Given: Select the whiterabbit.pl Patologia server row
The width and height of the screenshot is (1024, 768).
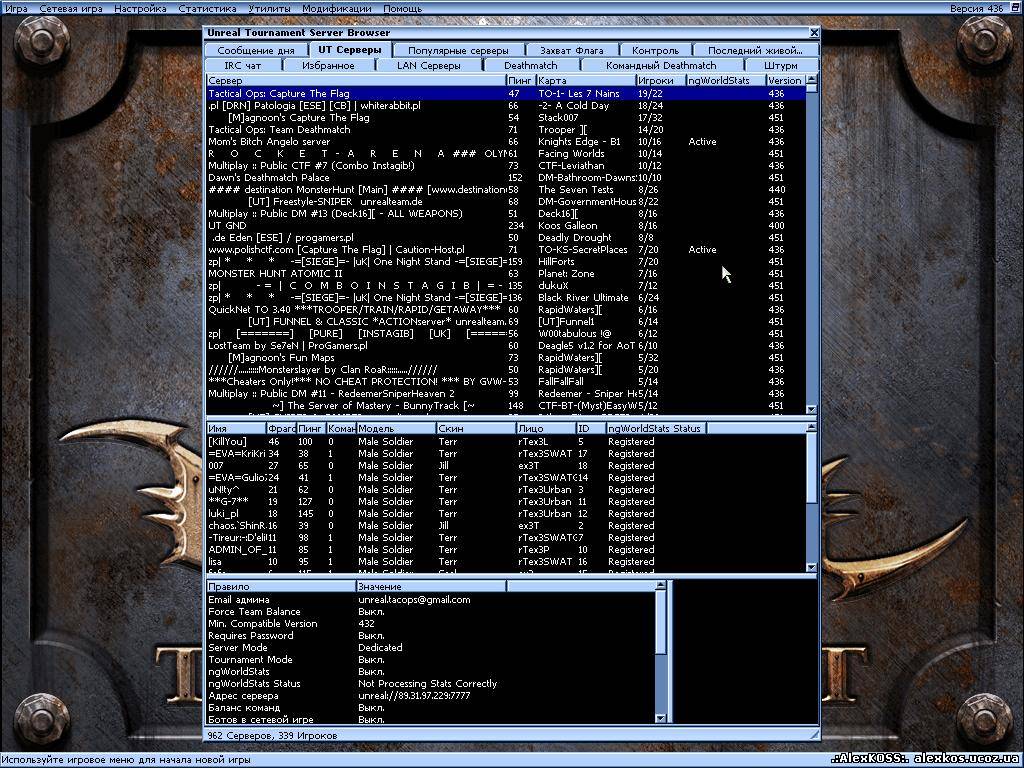Looking at the screenshot, I should [x=506, y=105].
